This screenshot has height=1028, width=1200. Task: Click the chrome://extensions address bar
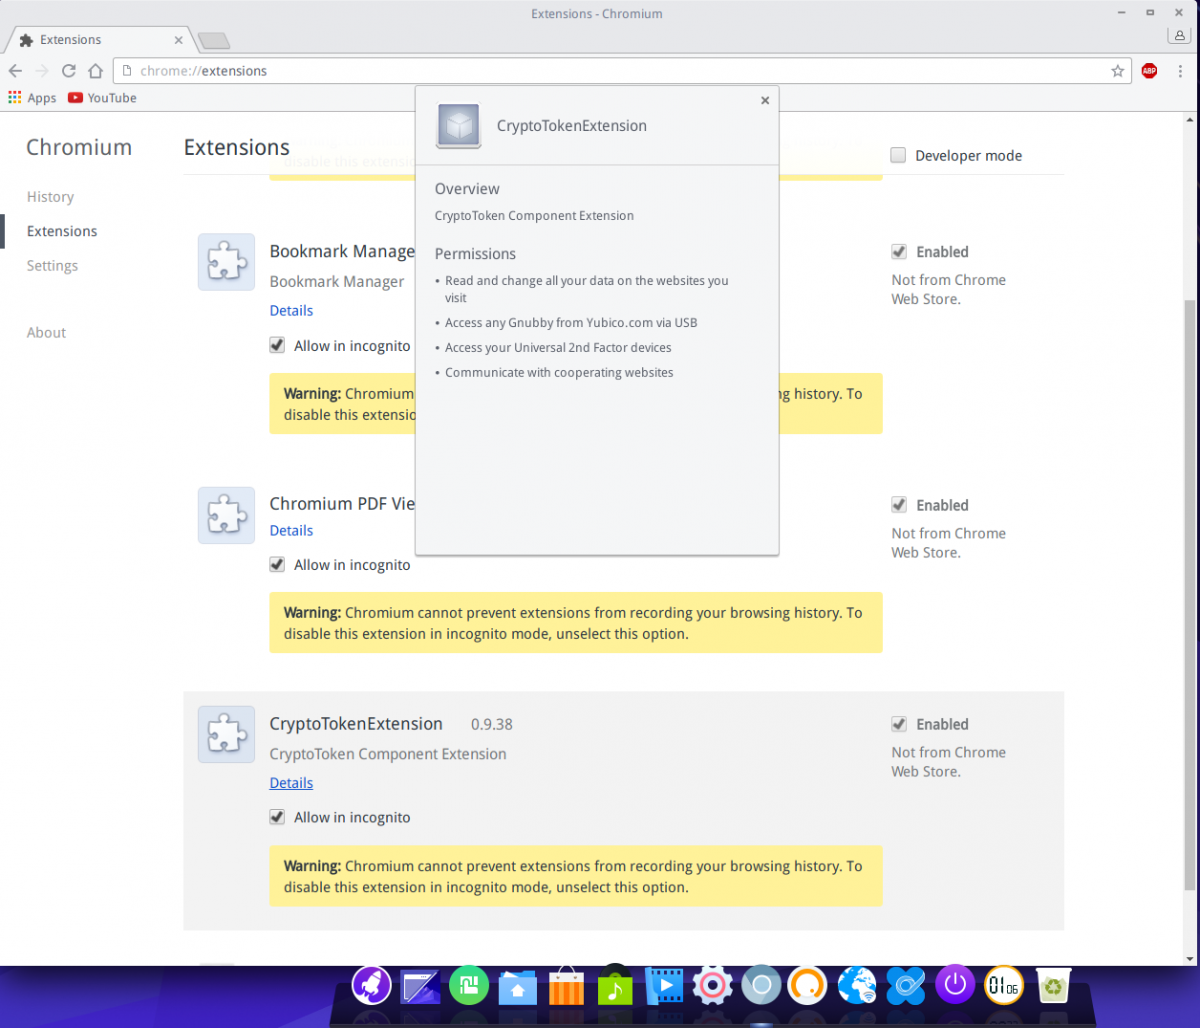tap(620, 71)
